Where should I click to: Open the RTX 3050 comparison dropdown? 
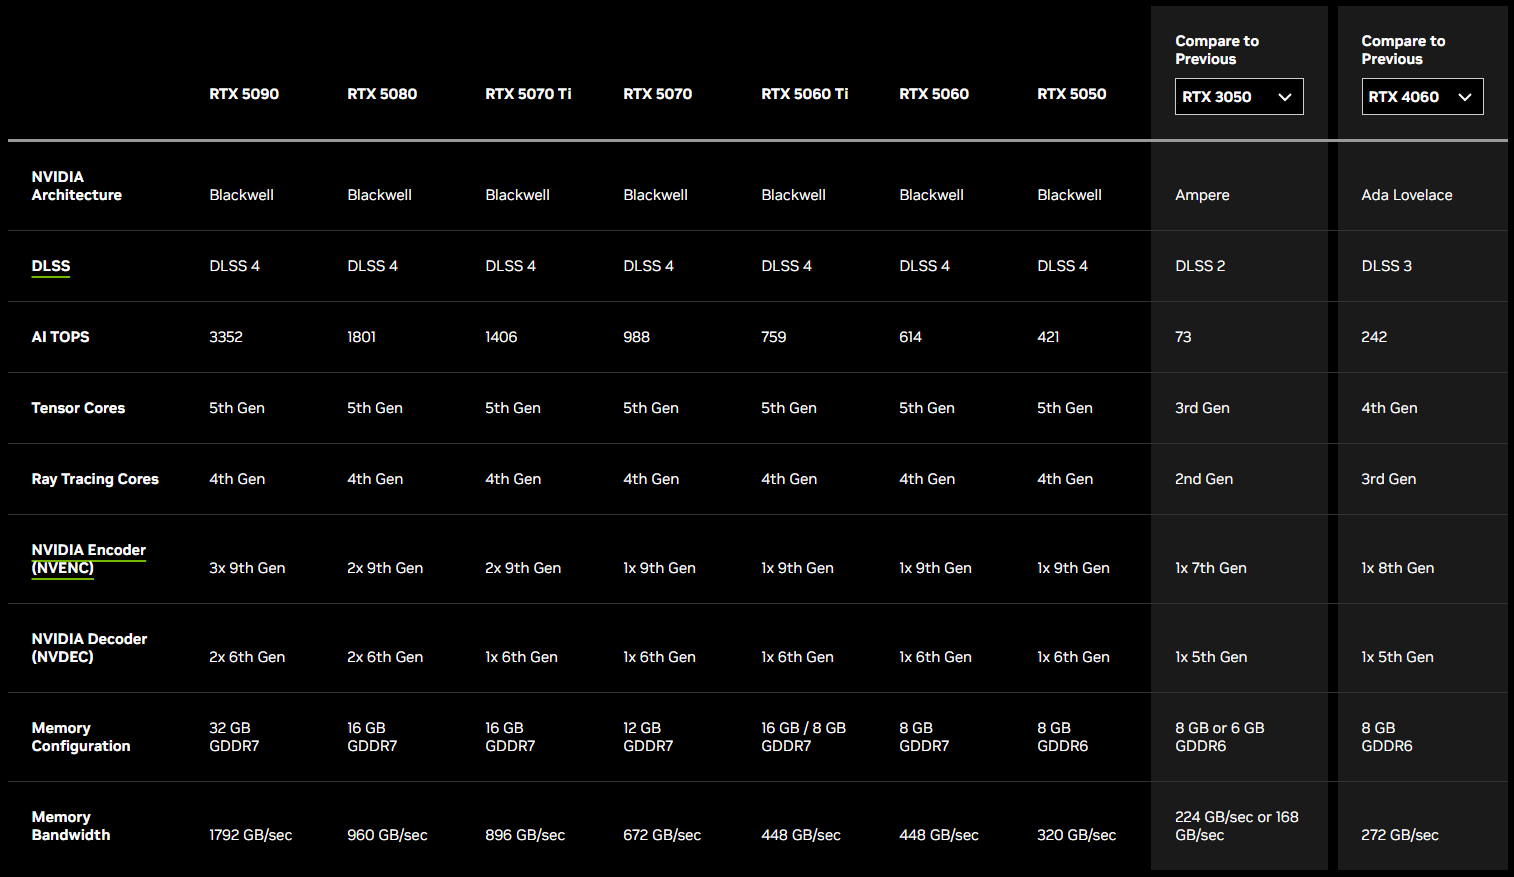(x=1238, y=97)
